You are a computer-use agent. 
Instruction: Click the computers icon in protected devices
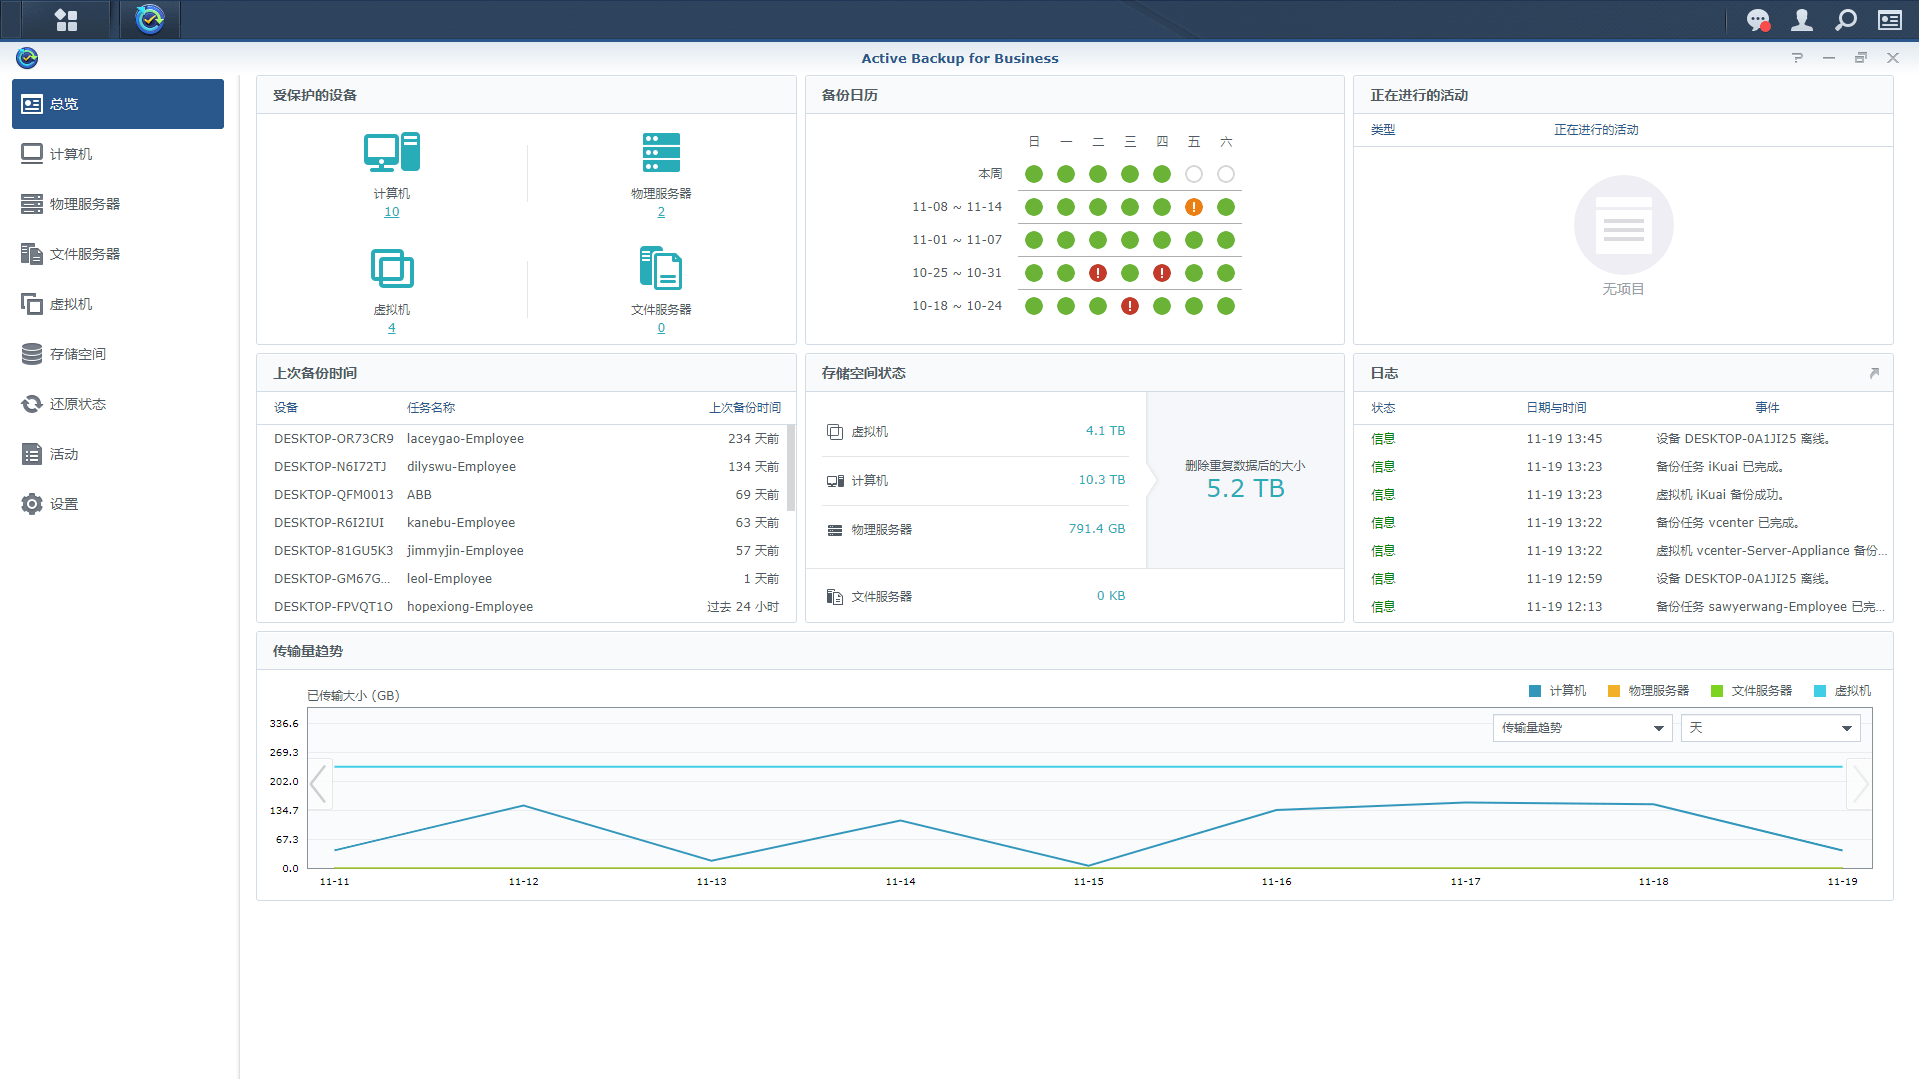click(x=391, y=153)
